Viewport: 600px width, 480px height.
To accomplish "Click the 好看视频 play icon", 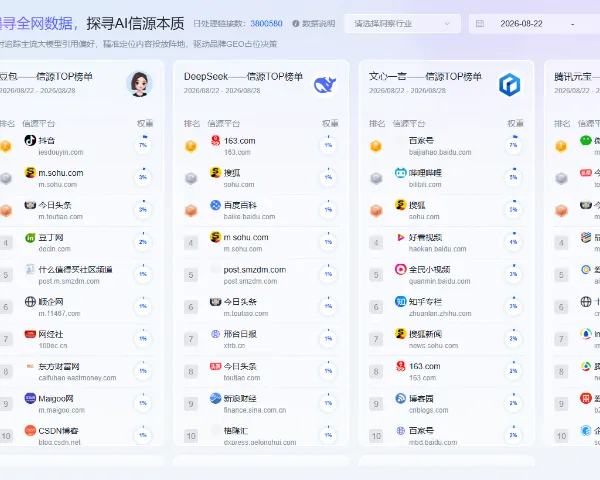I will click(x=401, y=238).
